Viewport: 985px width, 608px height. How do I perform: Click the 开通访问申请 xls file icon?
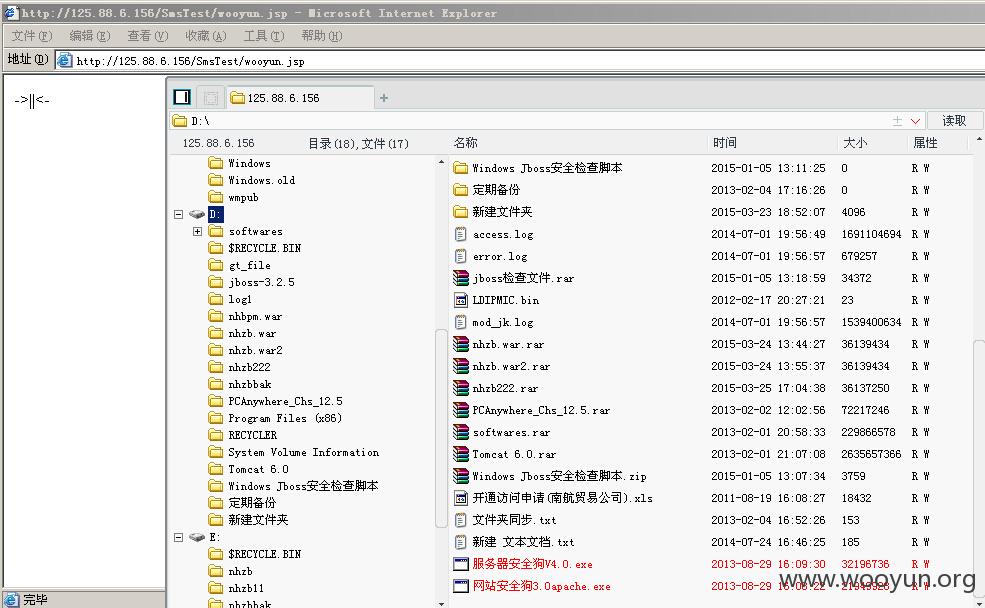(460, 498)
